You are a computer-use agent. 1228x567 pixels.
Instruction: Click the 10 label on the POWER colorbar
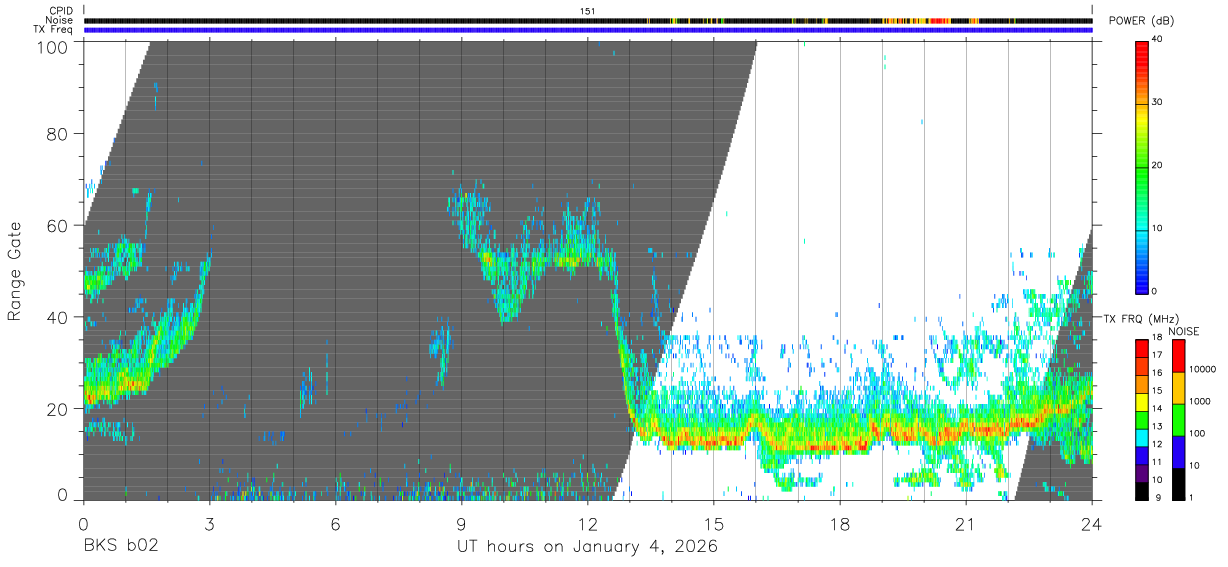[1158, 229]
